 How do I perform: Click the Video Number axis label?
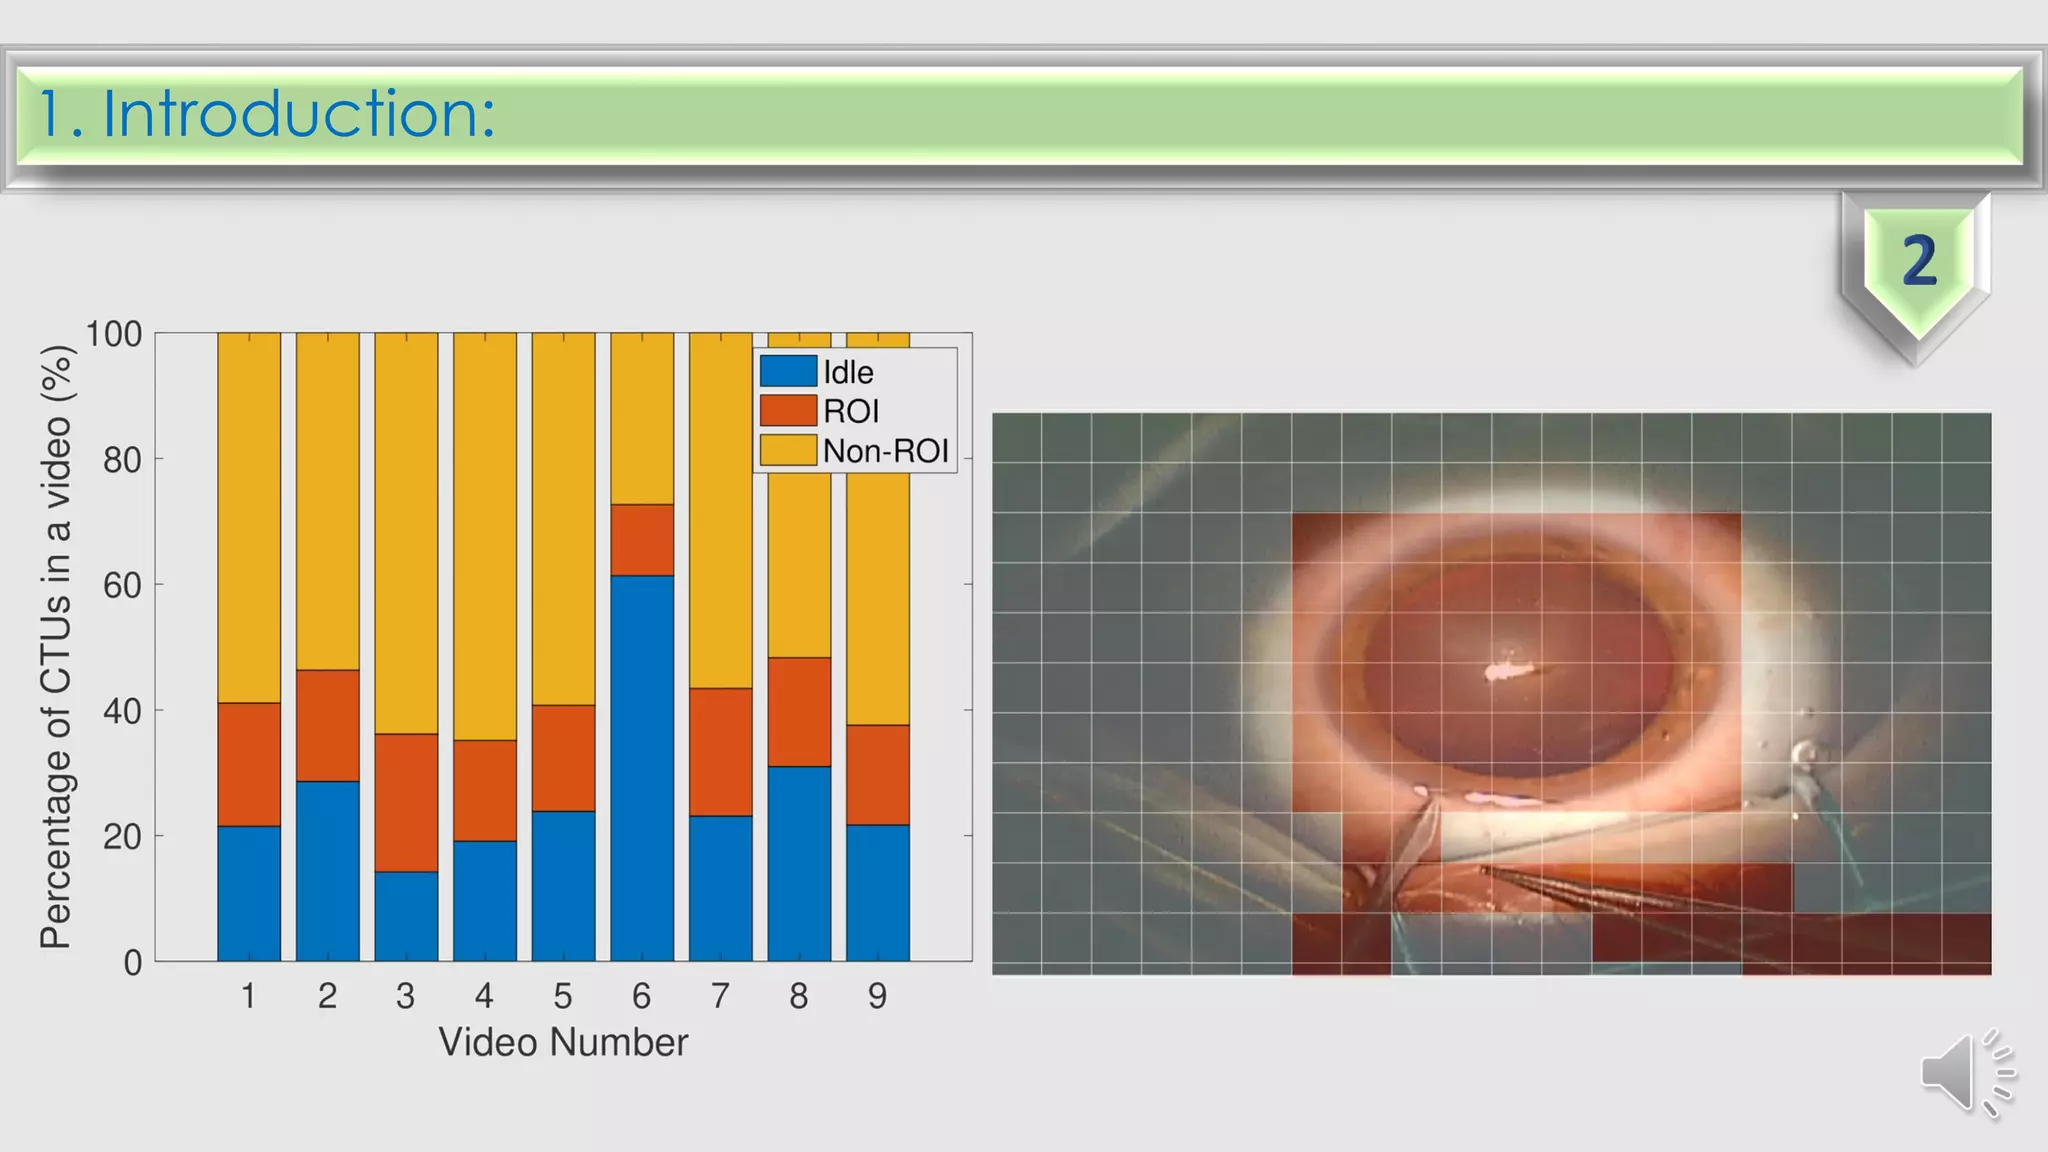click(563, 1042)
